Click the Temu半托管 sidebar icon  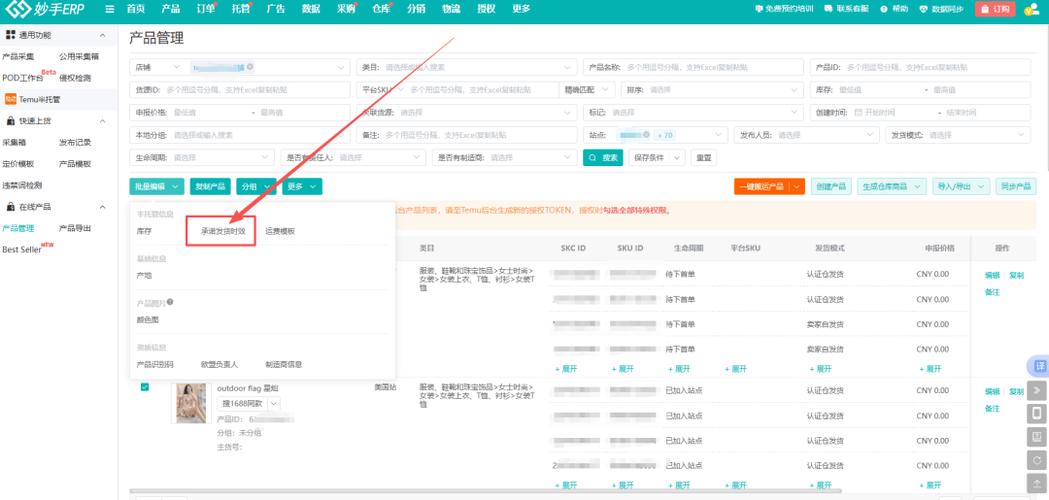click(x=10, y=99)
